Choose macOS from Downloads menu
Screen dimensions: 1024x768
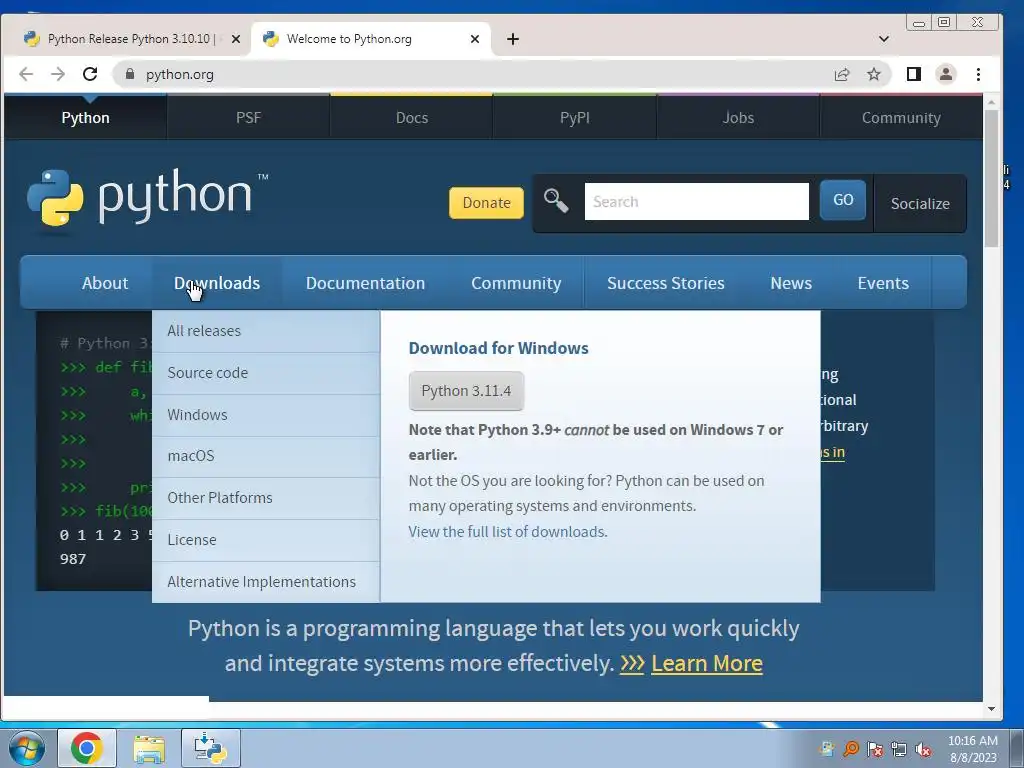(x=266, y=456)
